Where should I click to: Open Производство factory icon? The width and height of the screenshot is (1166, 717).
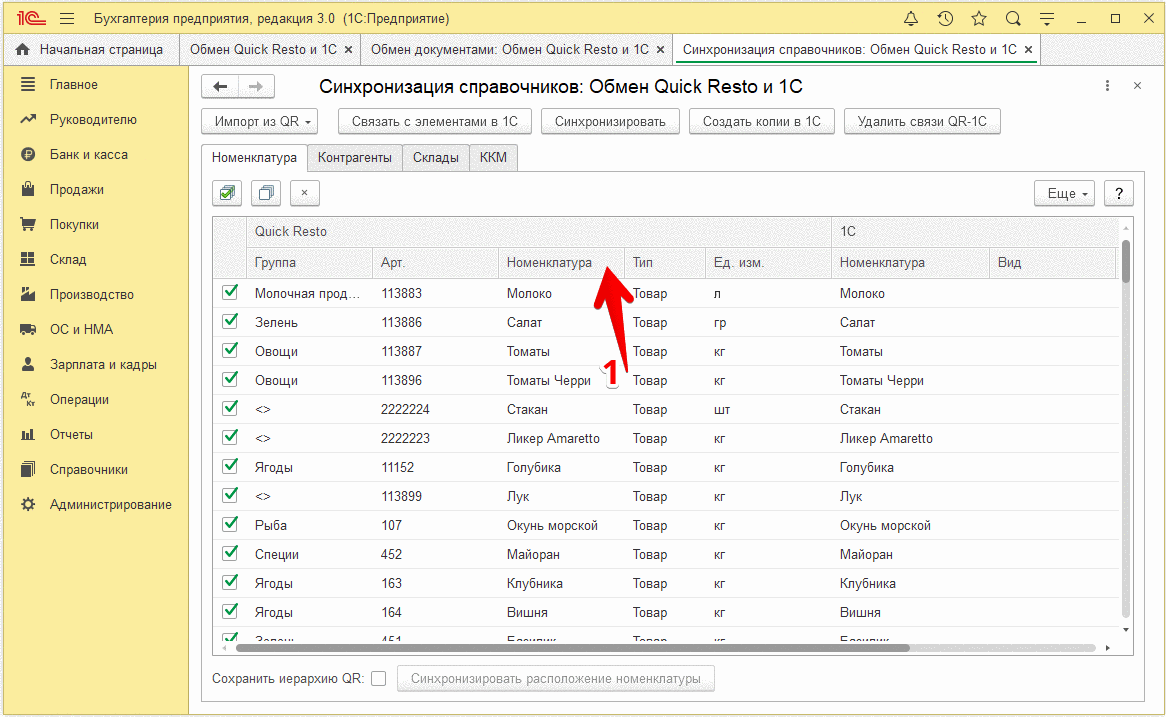[28, 294]
